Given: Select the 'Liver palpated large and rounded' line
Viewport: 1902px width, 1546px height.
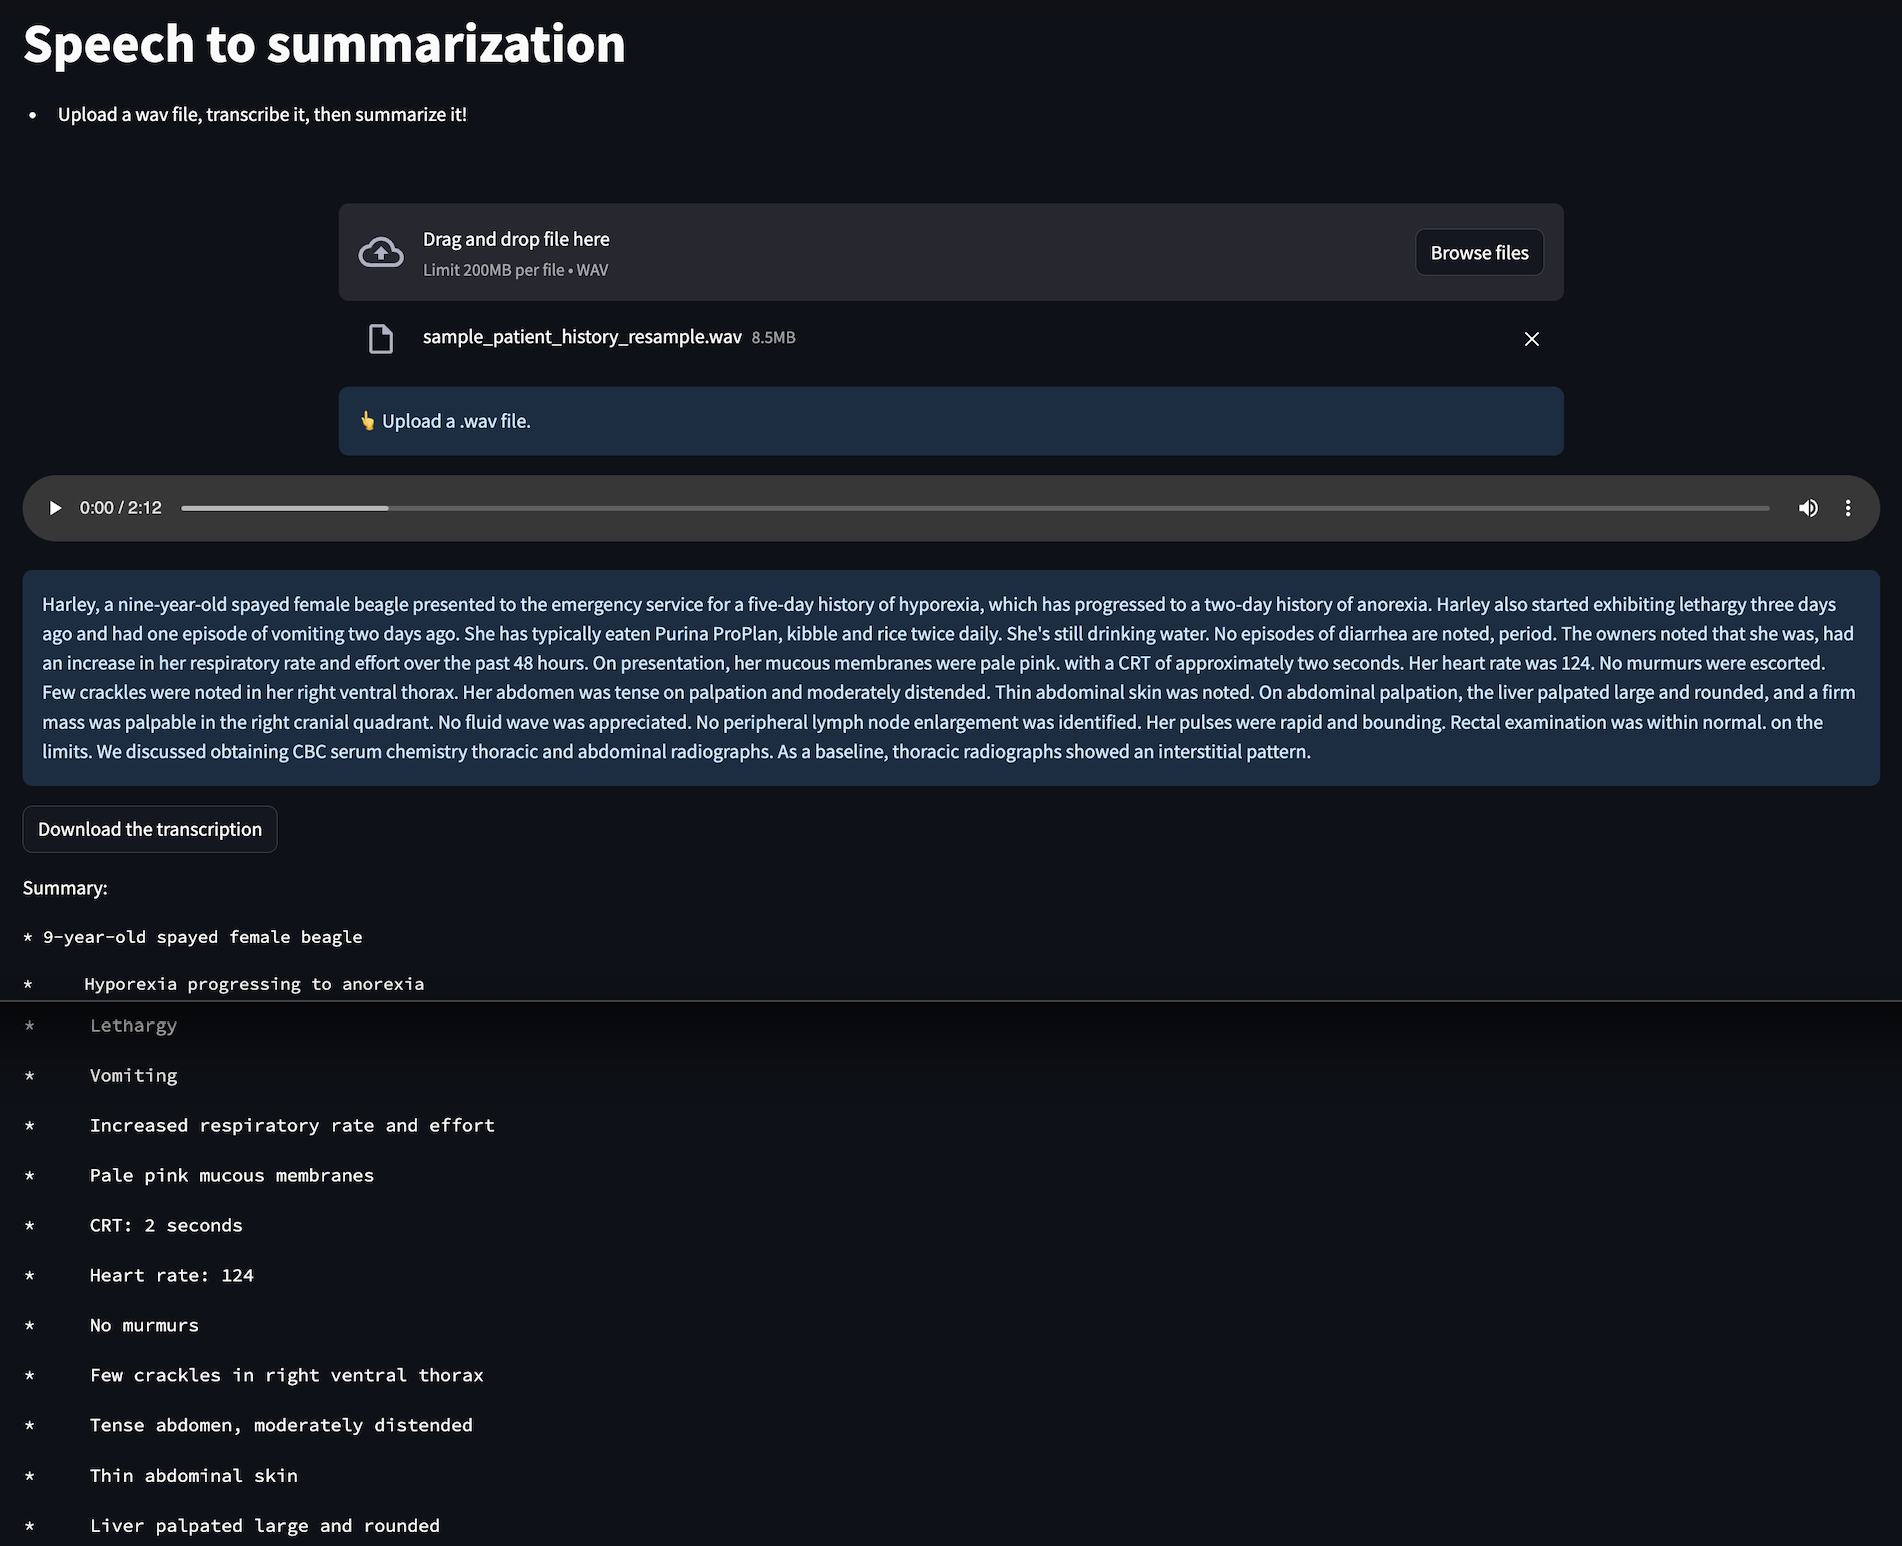Looking at the screenshot, I should coord(265,1525).
